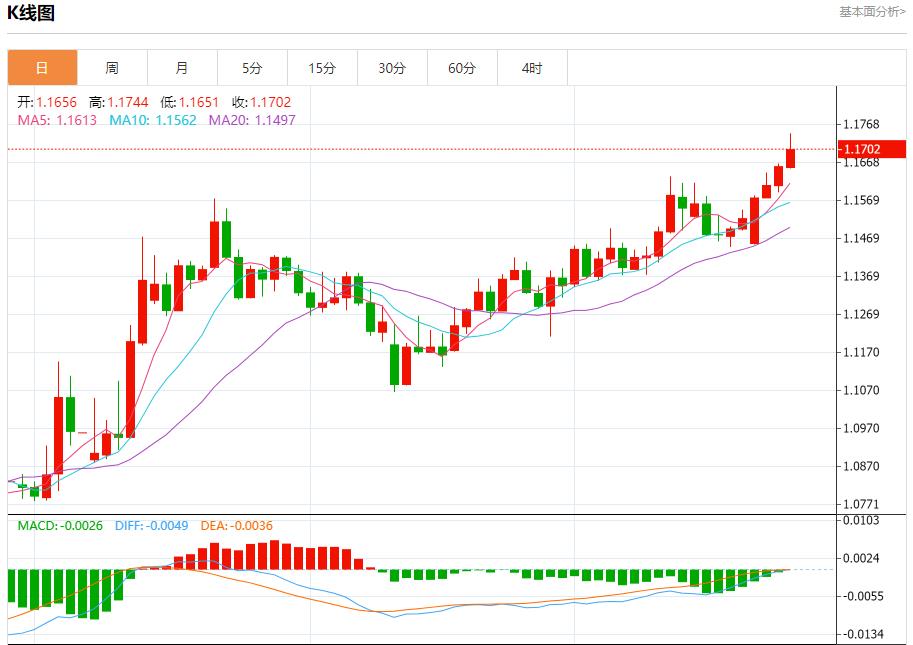
Task: Switch to the 60分 interval tab
Action: coord(462,68)
